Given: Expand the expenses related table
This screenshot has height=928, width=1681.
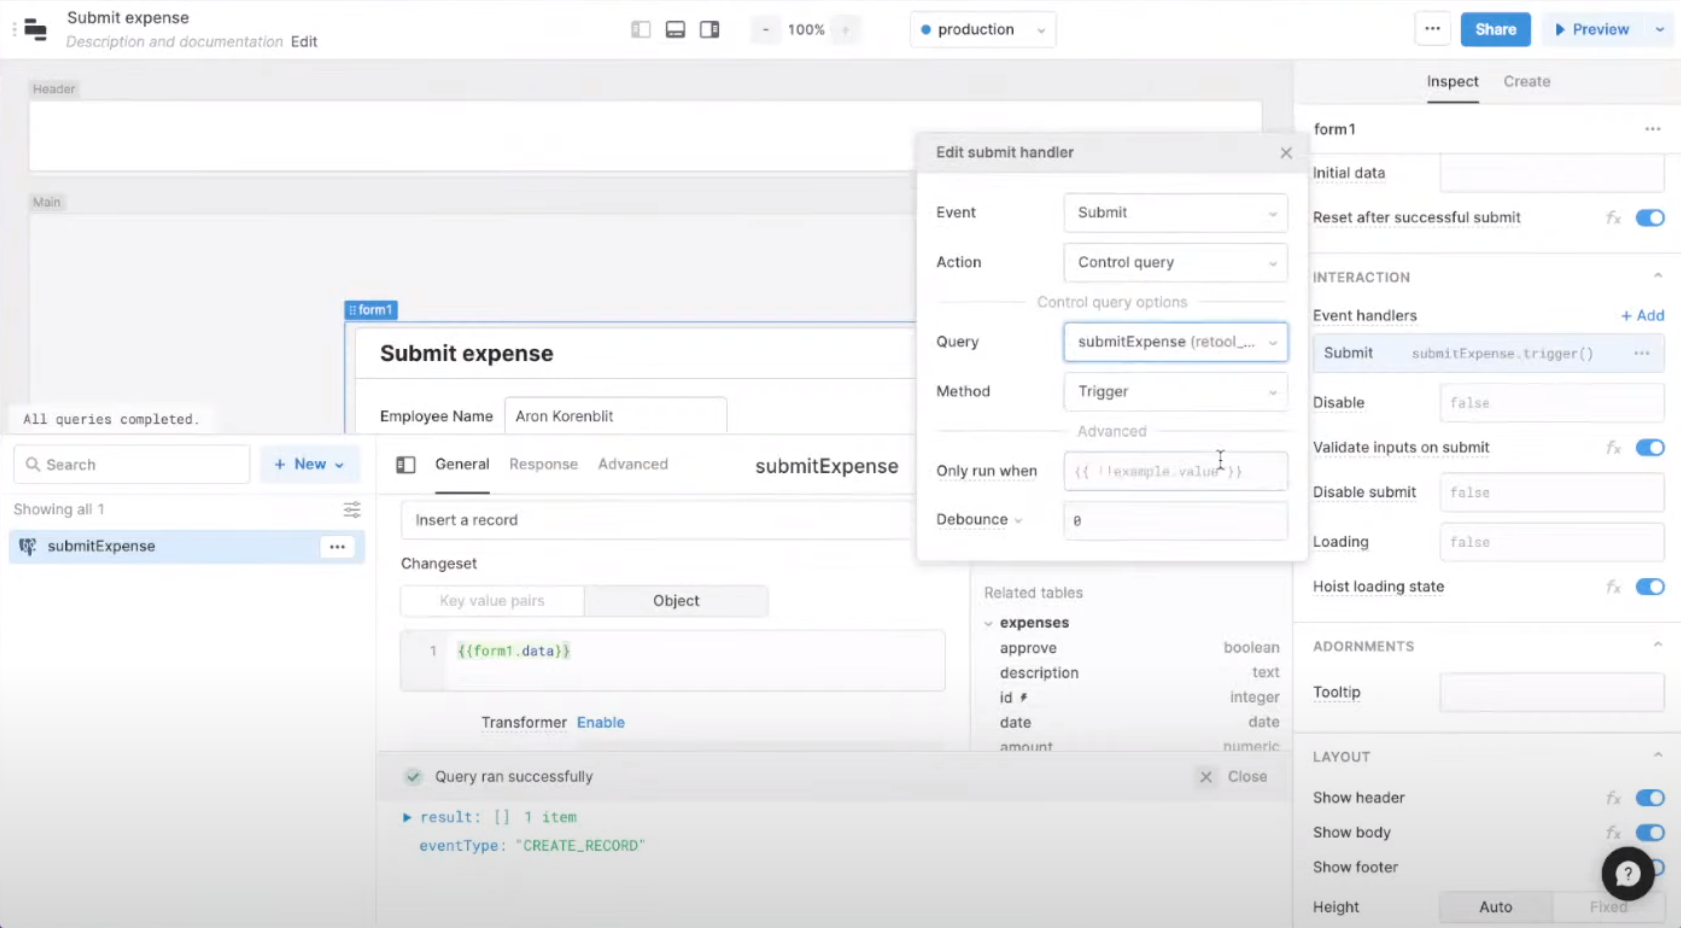Looking at the screenshot, I should (989, 622).
